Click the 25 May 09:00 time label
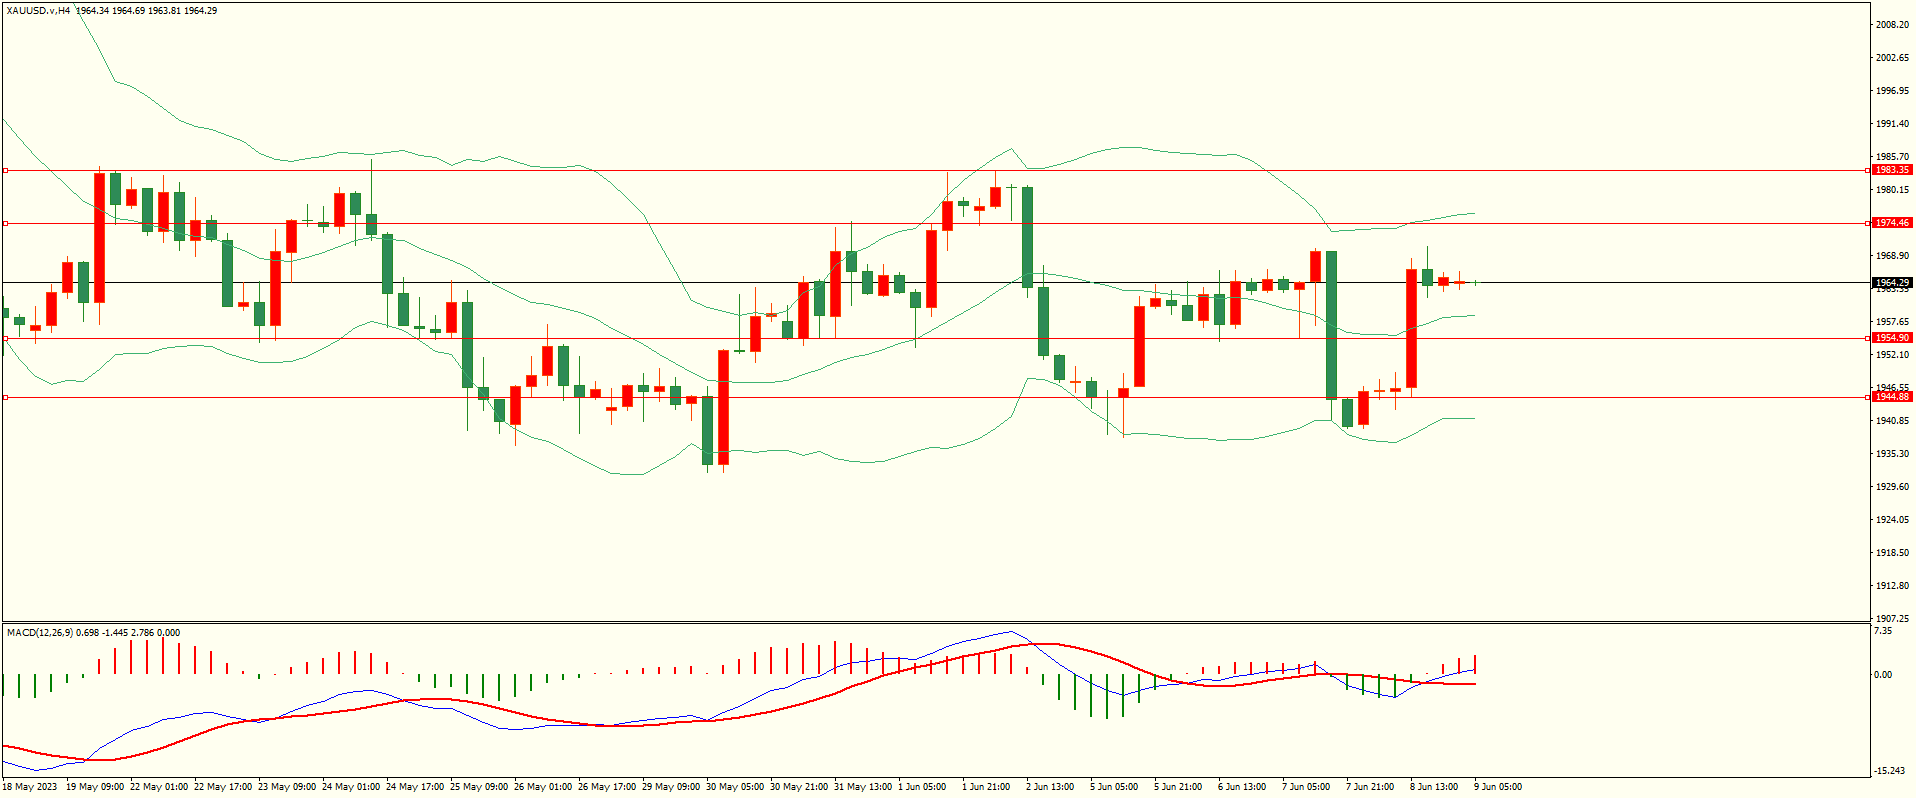This screenshot has height=798, width=1916. pos(479,787)
